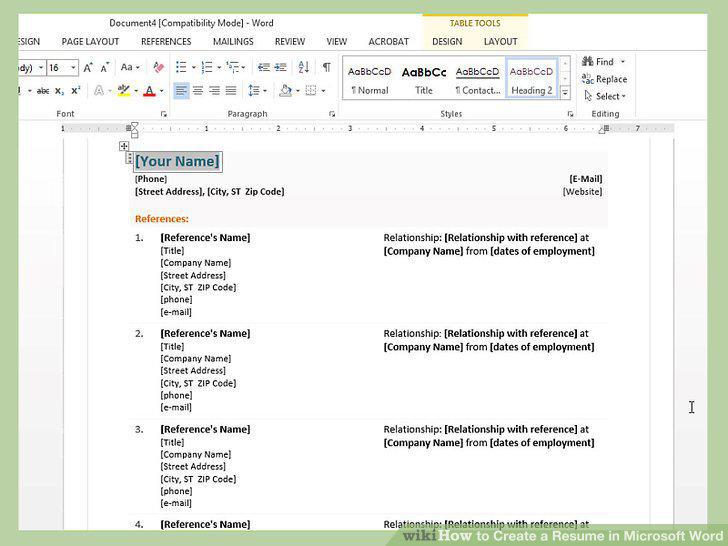
Task: Toggle show/hide paragraph marks
Action: pos(327,67)
